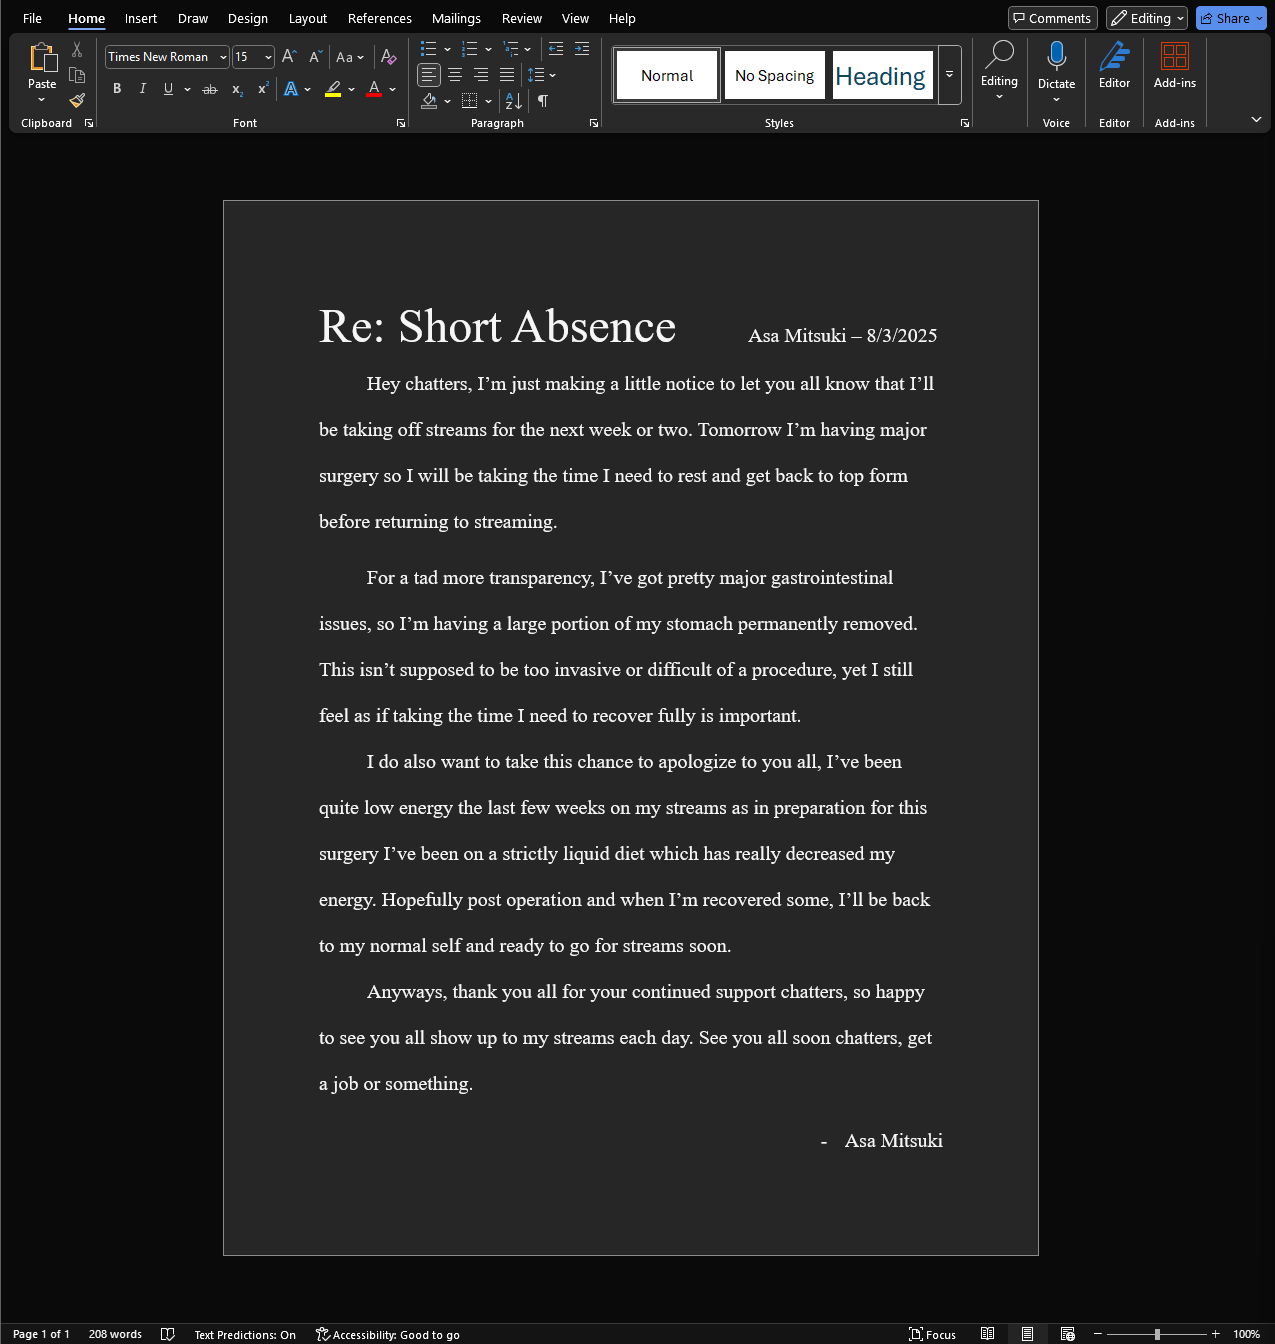Toggle show paragraph marks
This screenshot has height=1344, width=1275.
543,101
